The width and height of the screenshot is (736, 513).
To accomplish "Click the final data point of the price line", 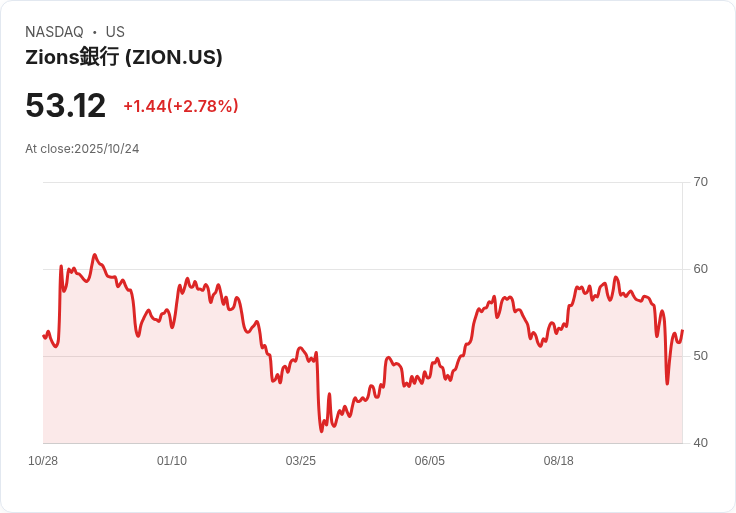I will point(682,330).
